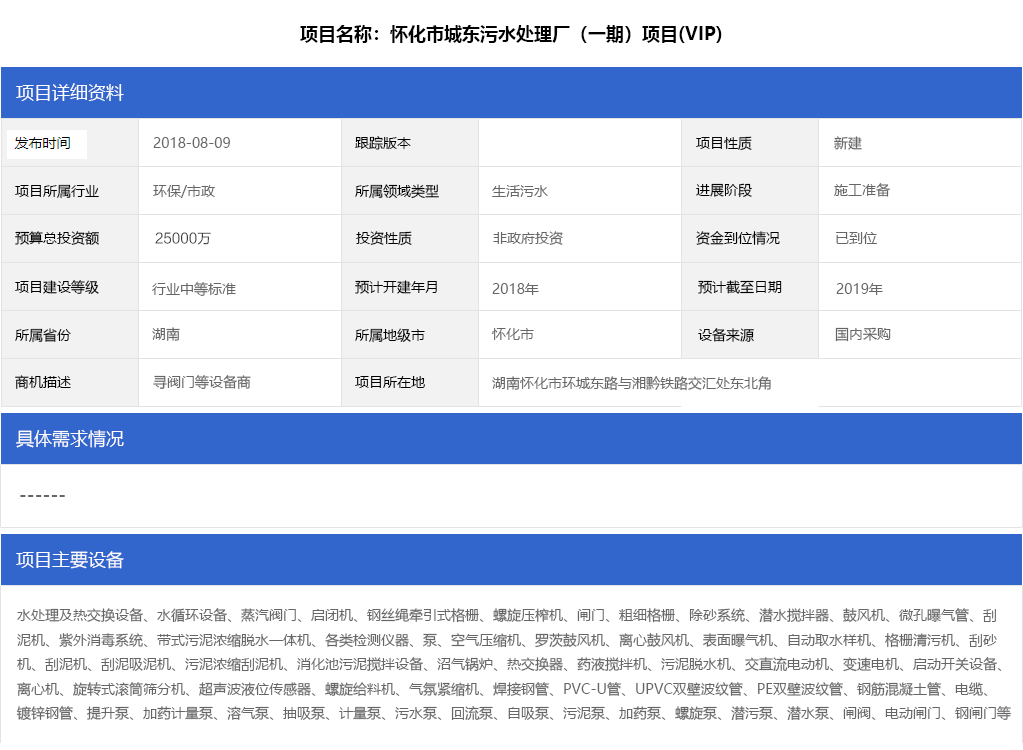Click the 湖南 province value
The width and height of the screenshot is (1023, 750).
point(166,334)
